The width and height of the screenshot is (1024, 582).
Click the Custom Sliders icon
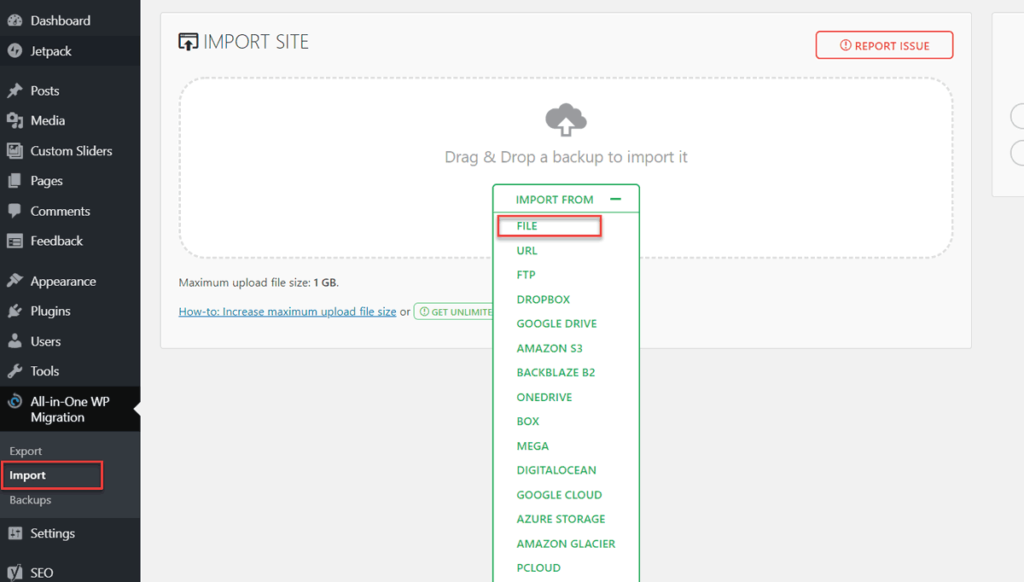pos(14,151)
